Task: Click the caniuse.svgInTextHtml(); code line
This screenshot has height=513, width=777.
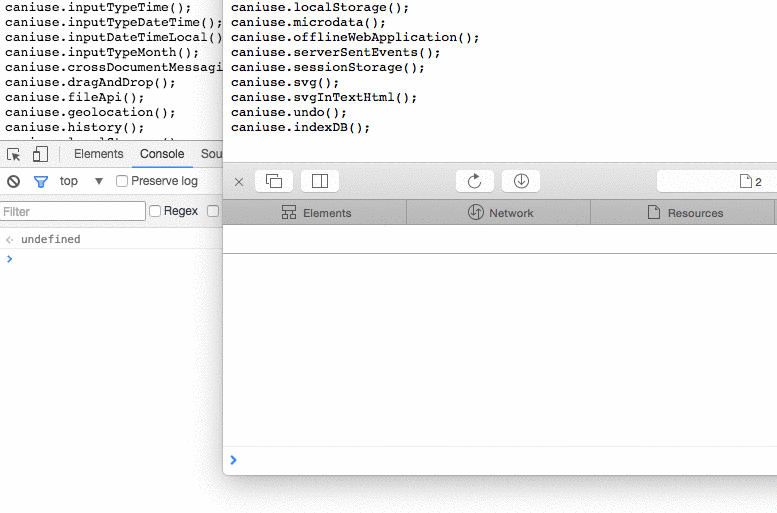Action: (324, 97)
